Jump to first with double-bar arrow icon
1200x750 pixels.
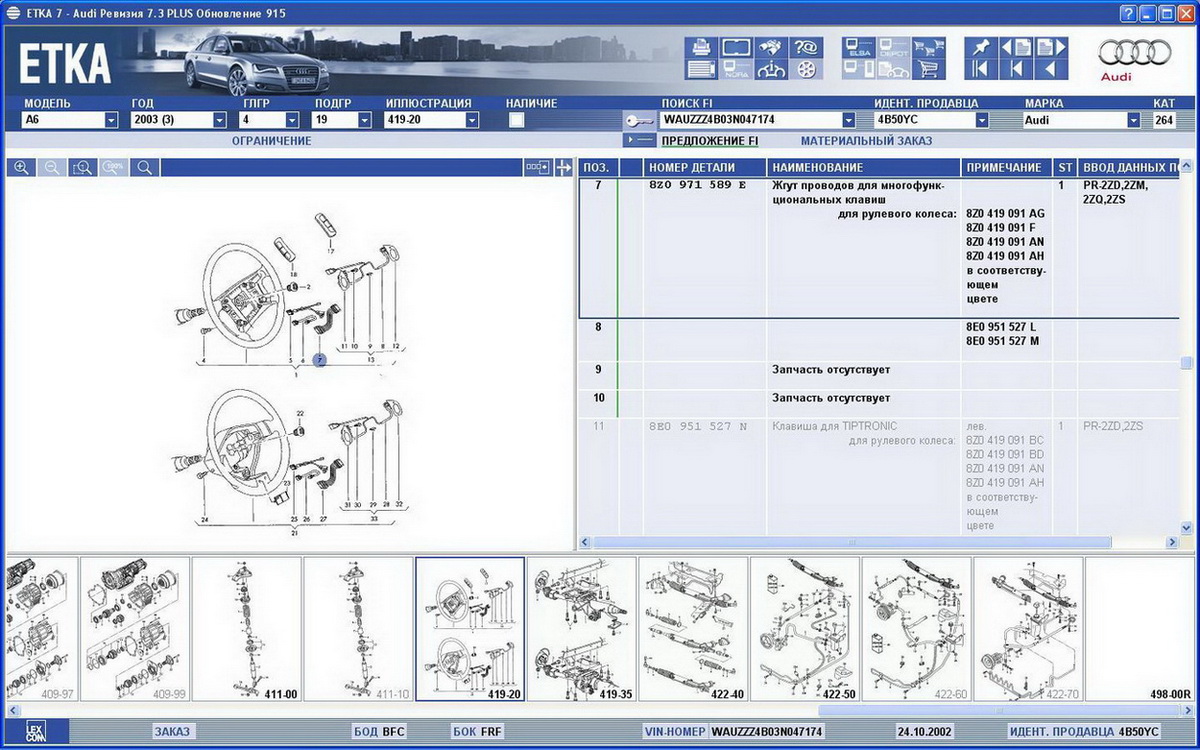click(981, 69)
